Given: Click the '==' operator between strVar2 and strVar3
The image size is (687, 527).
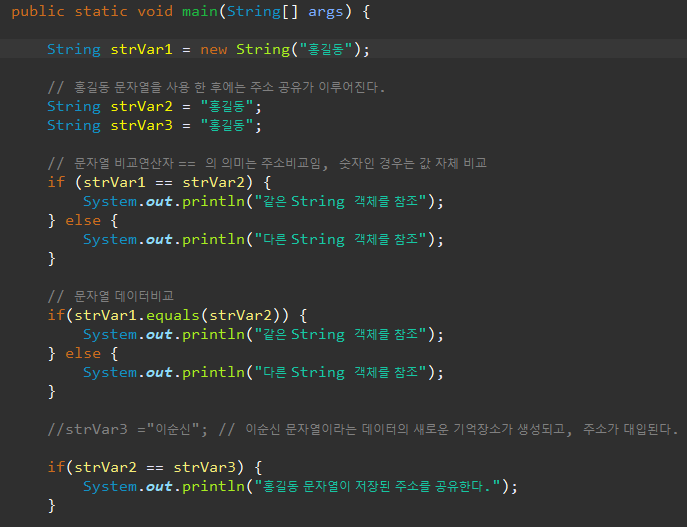Looking at the screenshot, I should click(x=155, y=467).
